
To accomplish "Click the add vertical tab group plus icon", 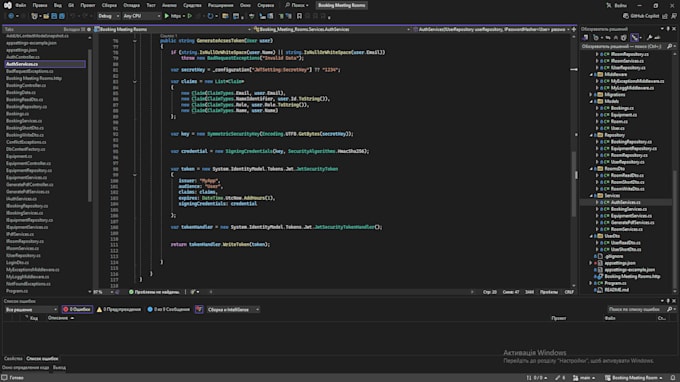I will (x=574, y=29).
